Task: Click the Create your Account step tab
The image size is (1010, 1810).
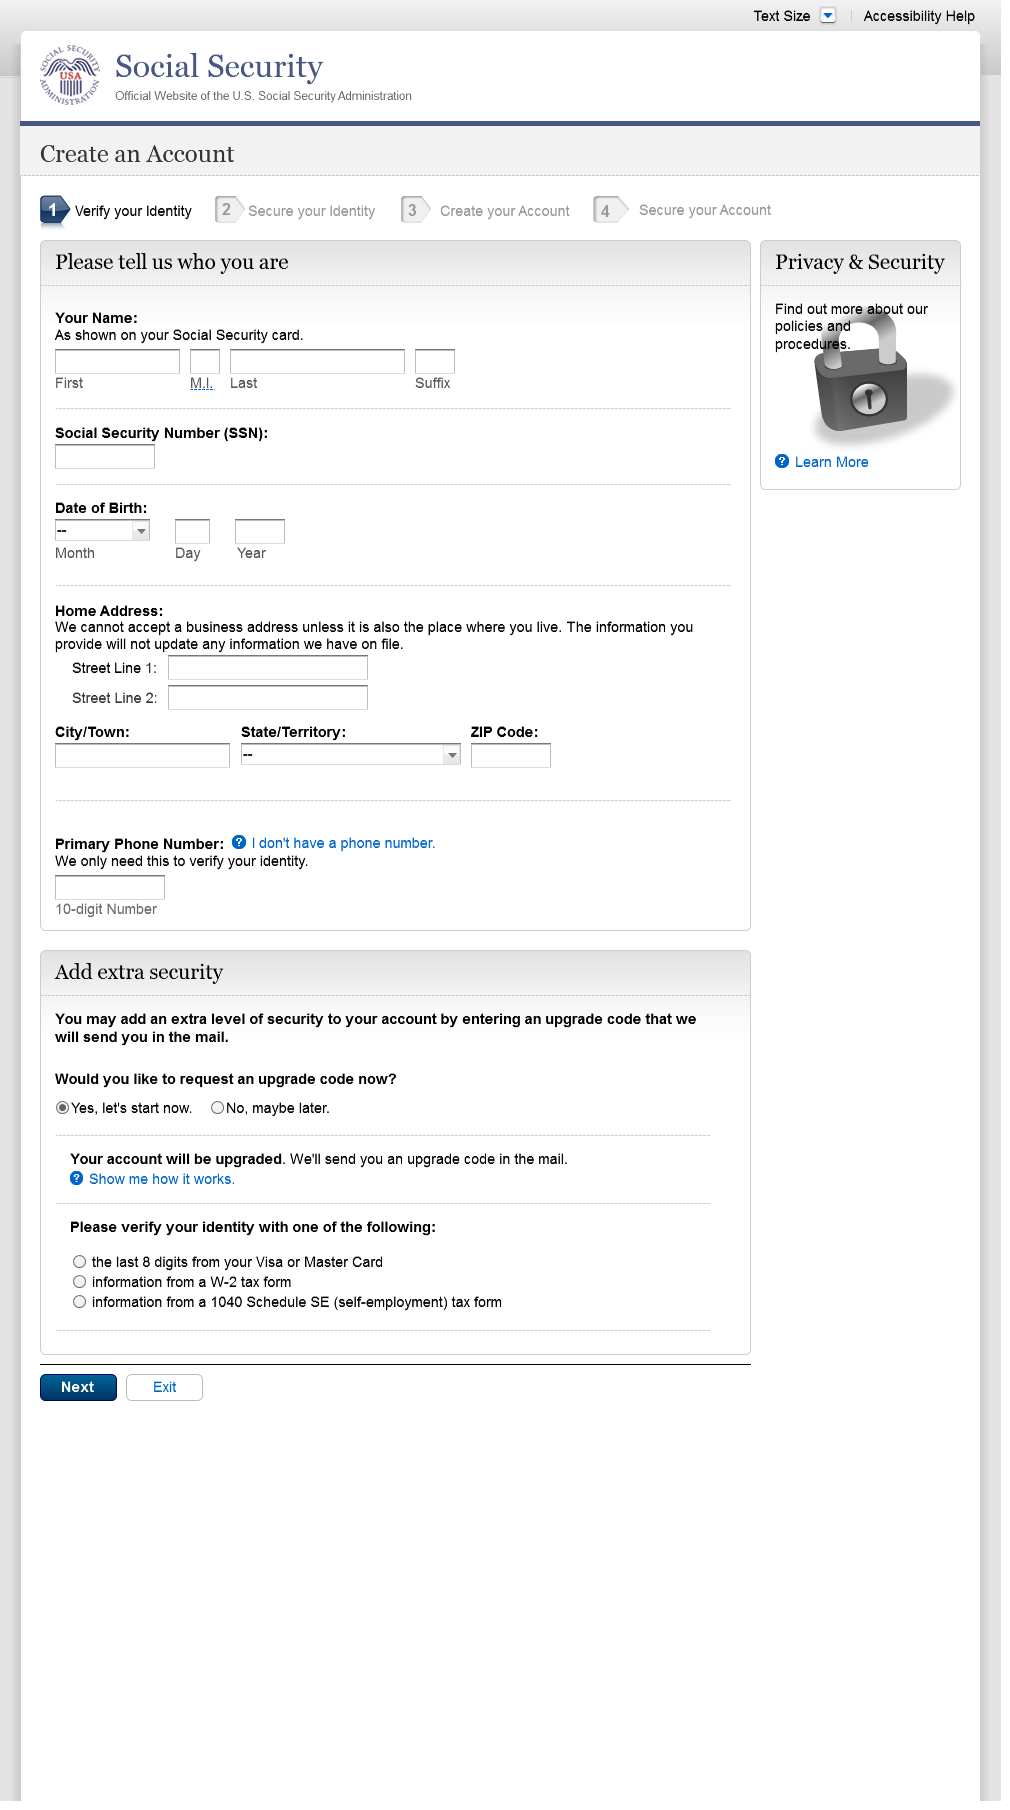Action: (504, 211)
